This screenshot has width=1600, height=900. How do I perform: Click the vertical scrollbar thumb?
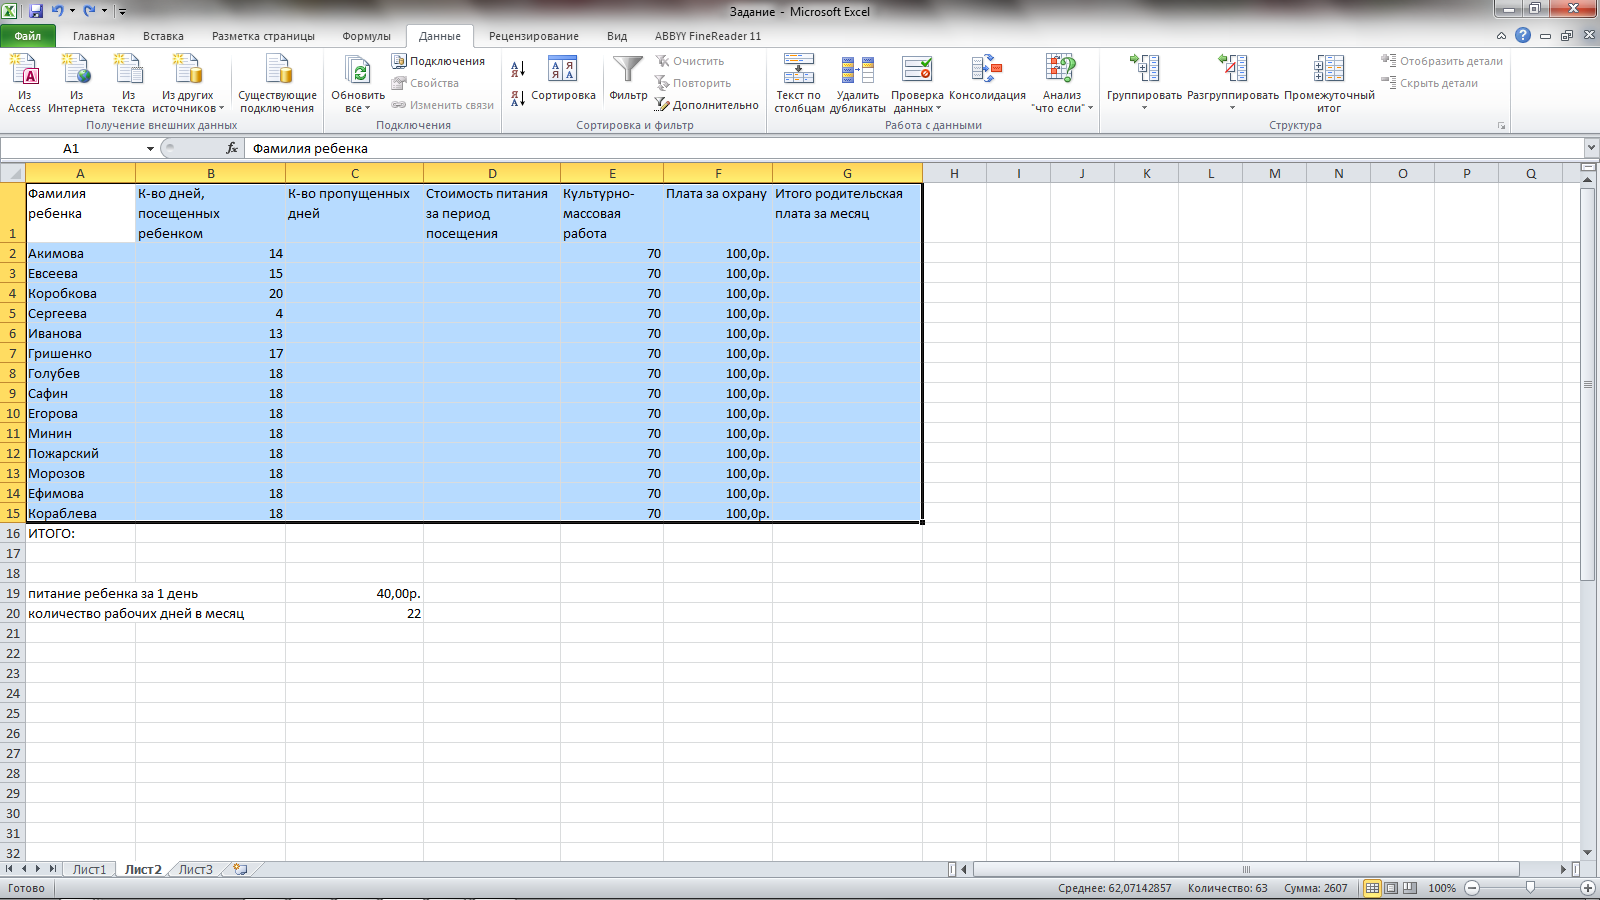[1588, 384]
